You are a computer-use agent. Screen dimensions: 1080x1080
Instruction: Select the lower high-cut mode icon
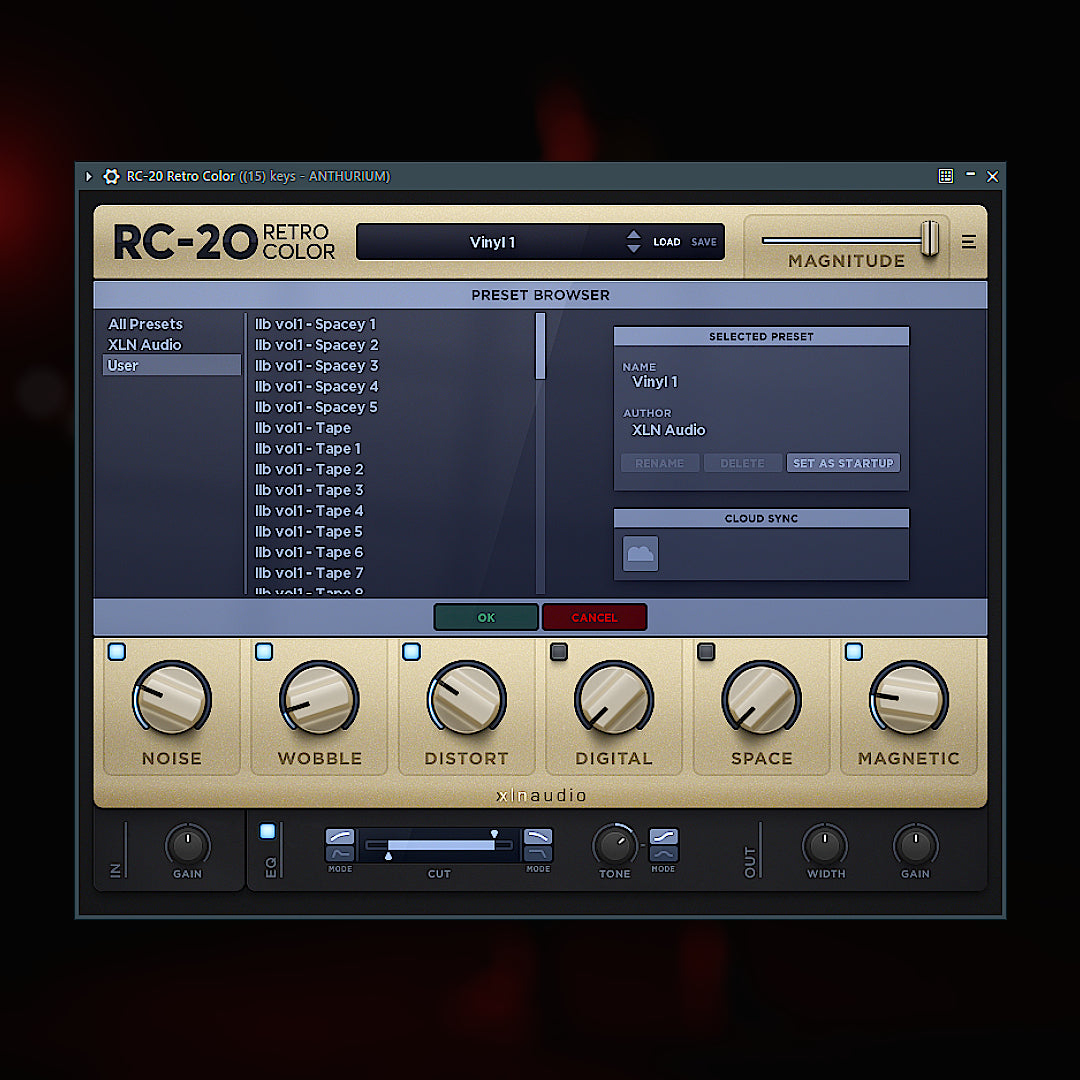click(x=538, y=854)
